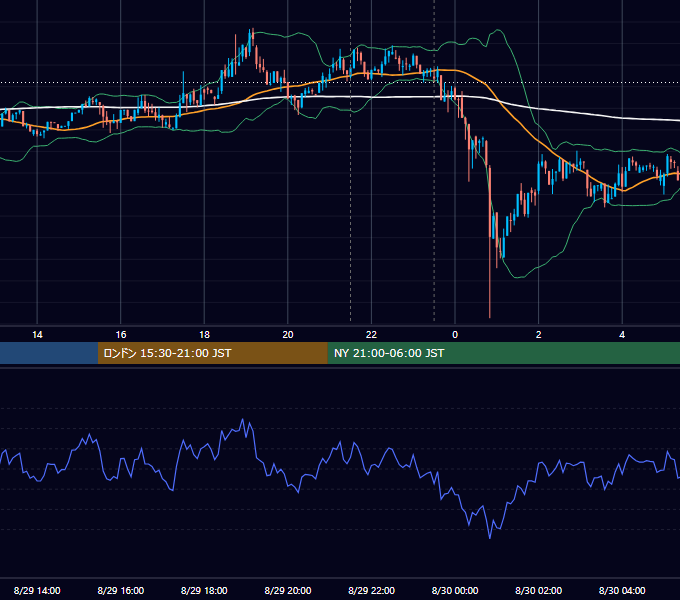Click the long lower wick of the crash candle
680x600 pixels.
click(490, 277)
